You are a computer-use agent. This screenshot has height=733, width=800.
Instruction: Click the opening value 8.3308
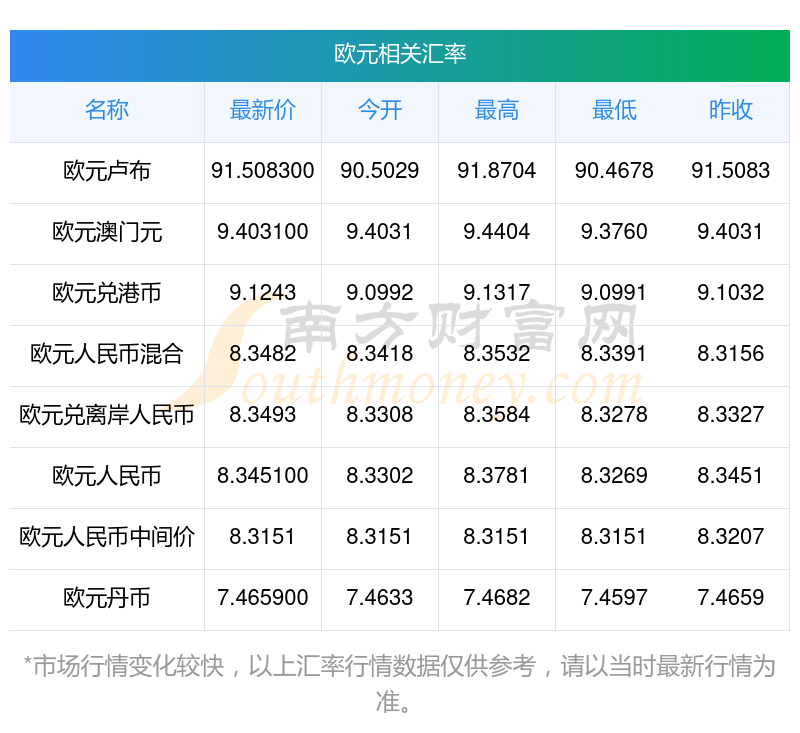380,414
